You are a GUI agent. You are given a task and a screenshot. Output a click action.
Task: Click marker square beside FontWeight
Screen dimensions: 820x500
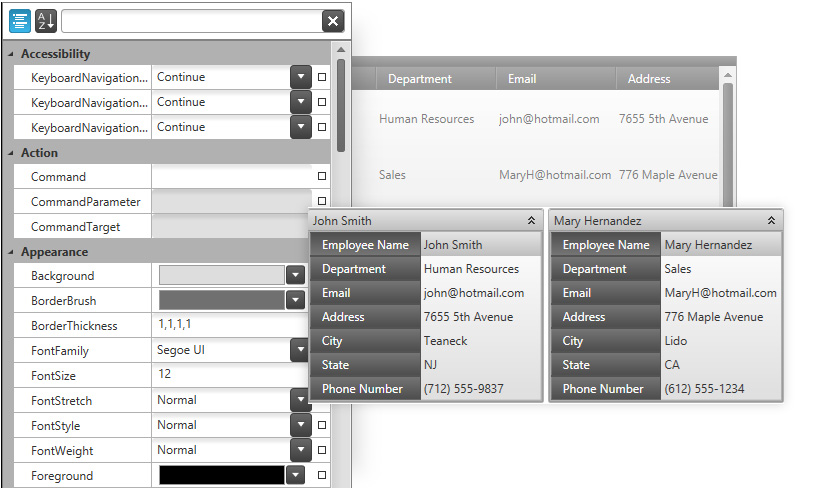pos(322,450)
